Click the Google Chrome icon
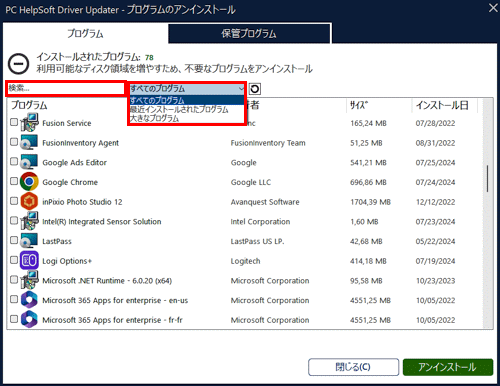Screen dimensions: 500x386 coord(29,182)
